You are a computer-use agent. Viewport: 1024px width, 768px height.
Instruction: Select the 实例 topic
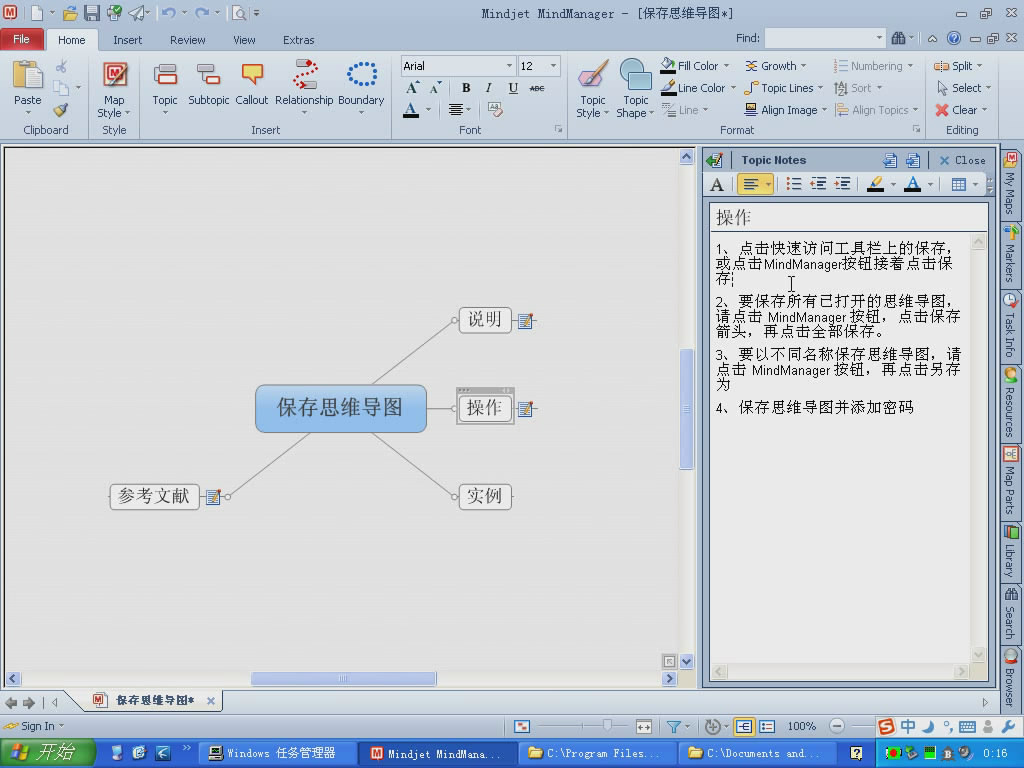[485, 496]
